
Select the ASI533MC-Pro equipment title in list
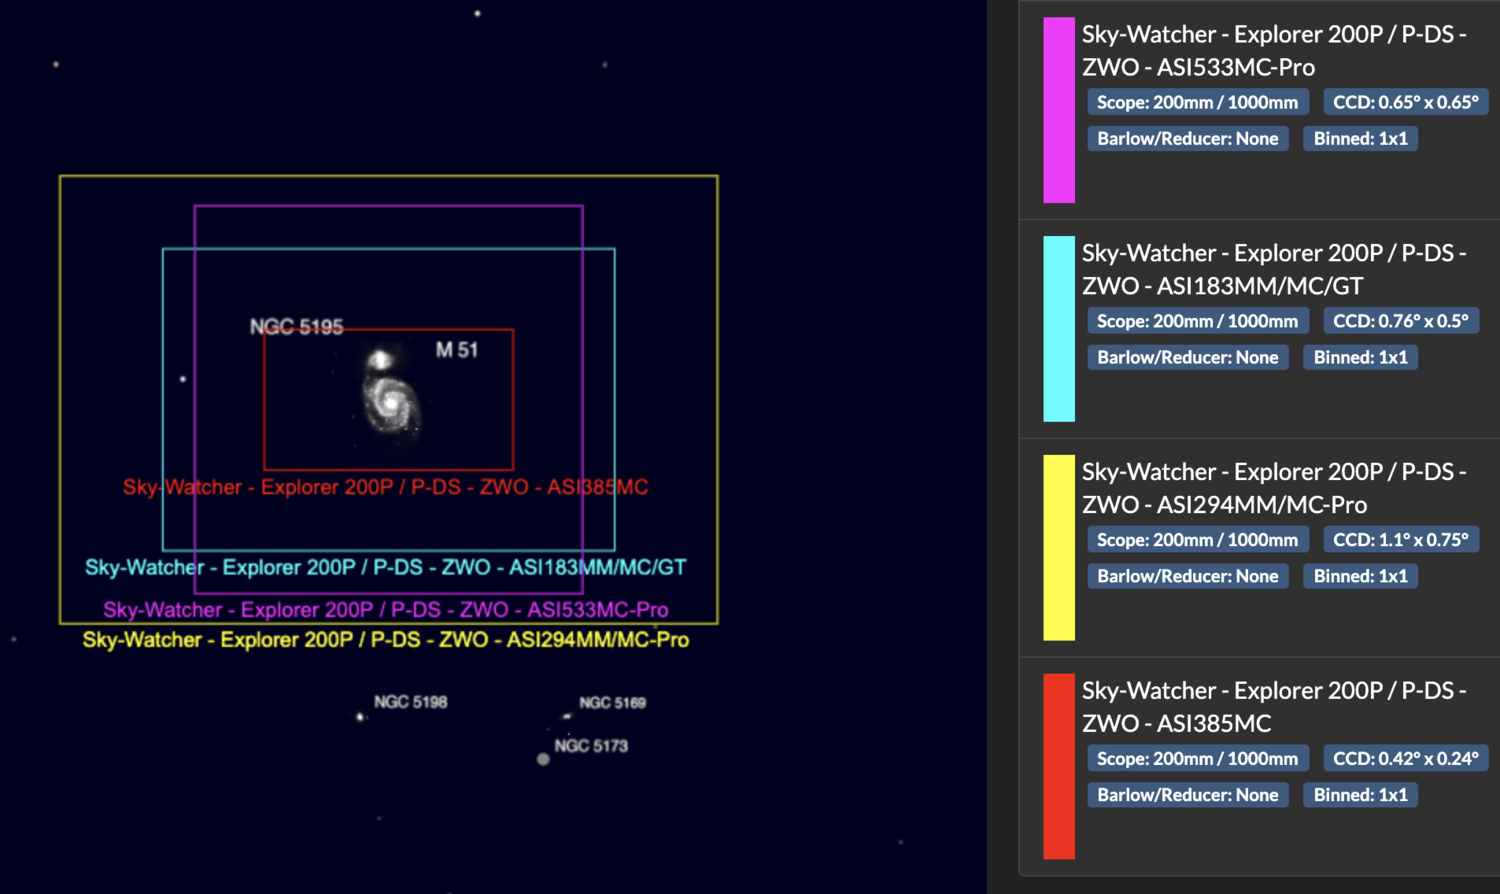pos(1274,50)
